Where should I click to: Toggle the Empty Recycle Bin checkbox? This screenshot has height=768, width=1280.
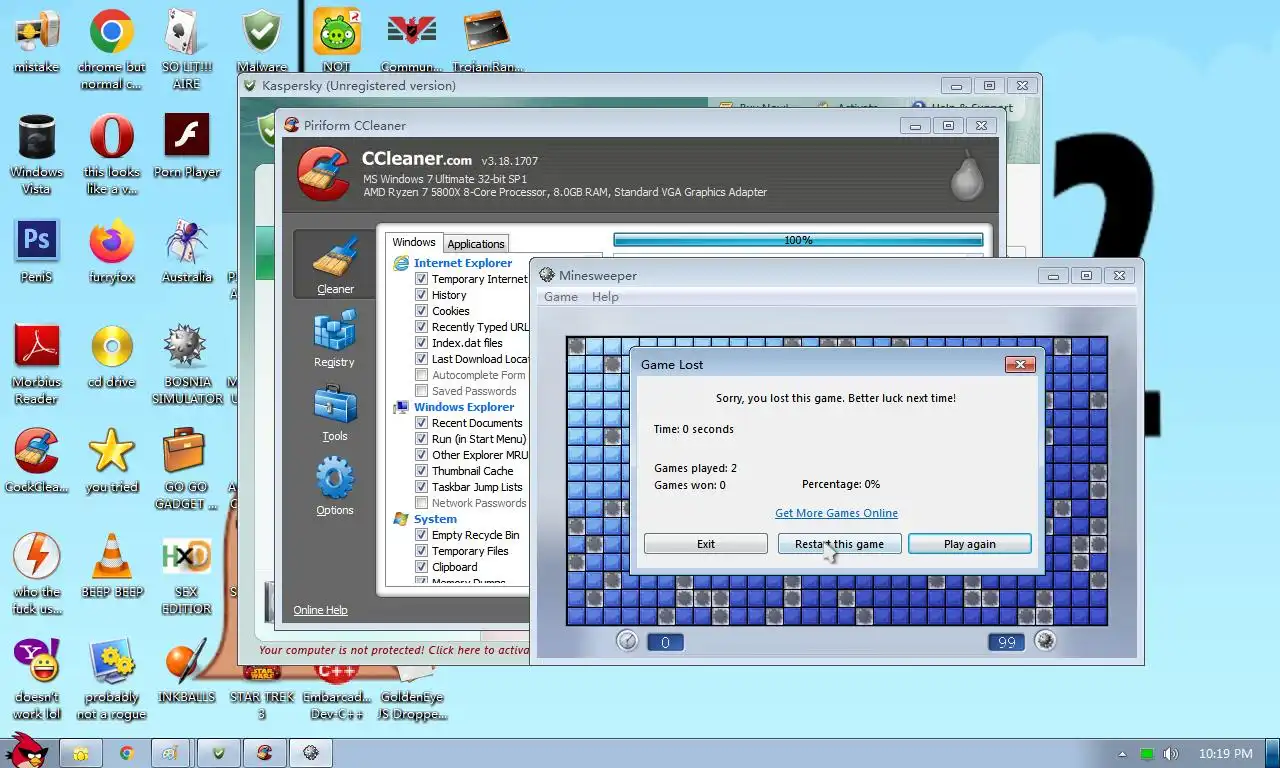pyautogui.click(x=422, y=535)
